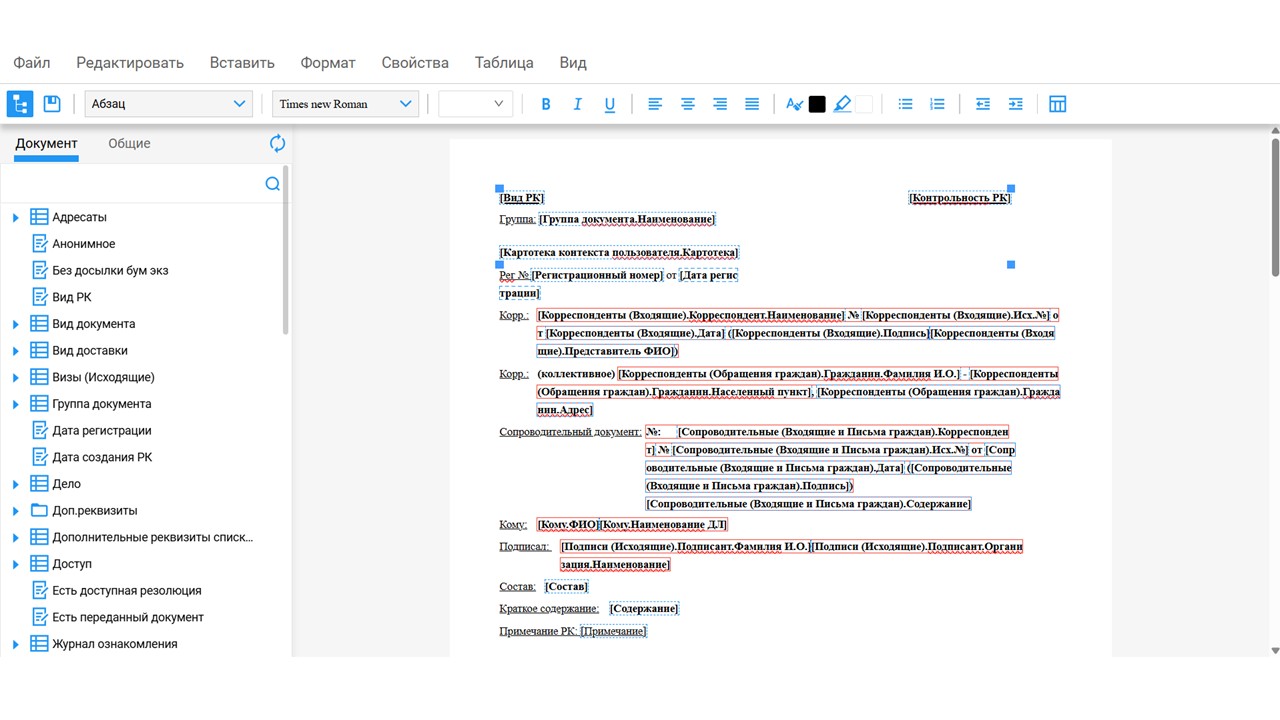The height and width of the screenshot is (720, 1280).
Task: Click the insert table icon
Action: 1057,104
